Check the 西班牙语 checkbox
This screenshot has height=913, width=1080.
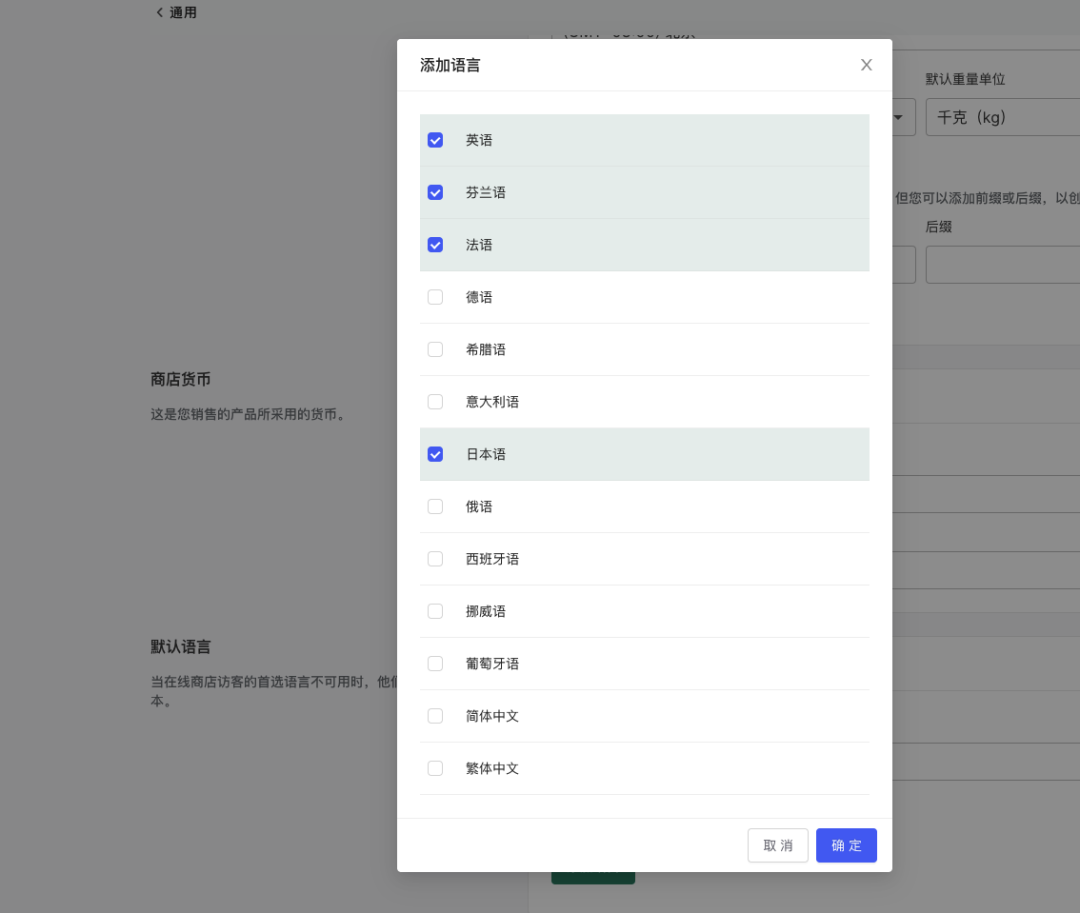[435, 559]
